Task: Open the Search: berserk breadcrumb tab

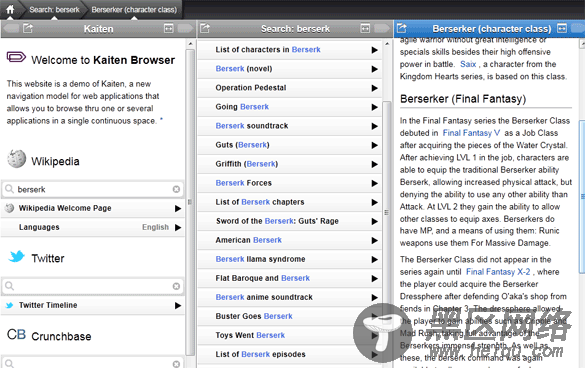Action: 54,10
